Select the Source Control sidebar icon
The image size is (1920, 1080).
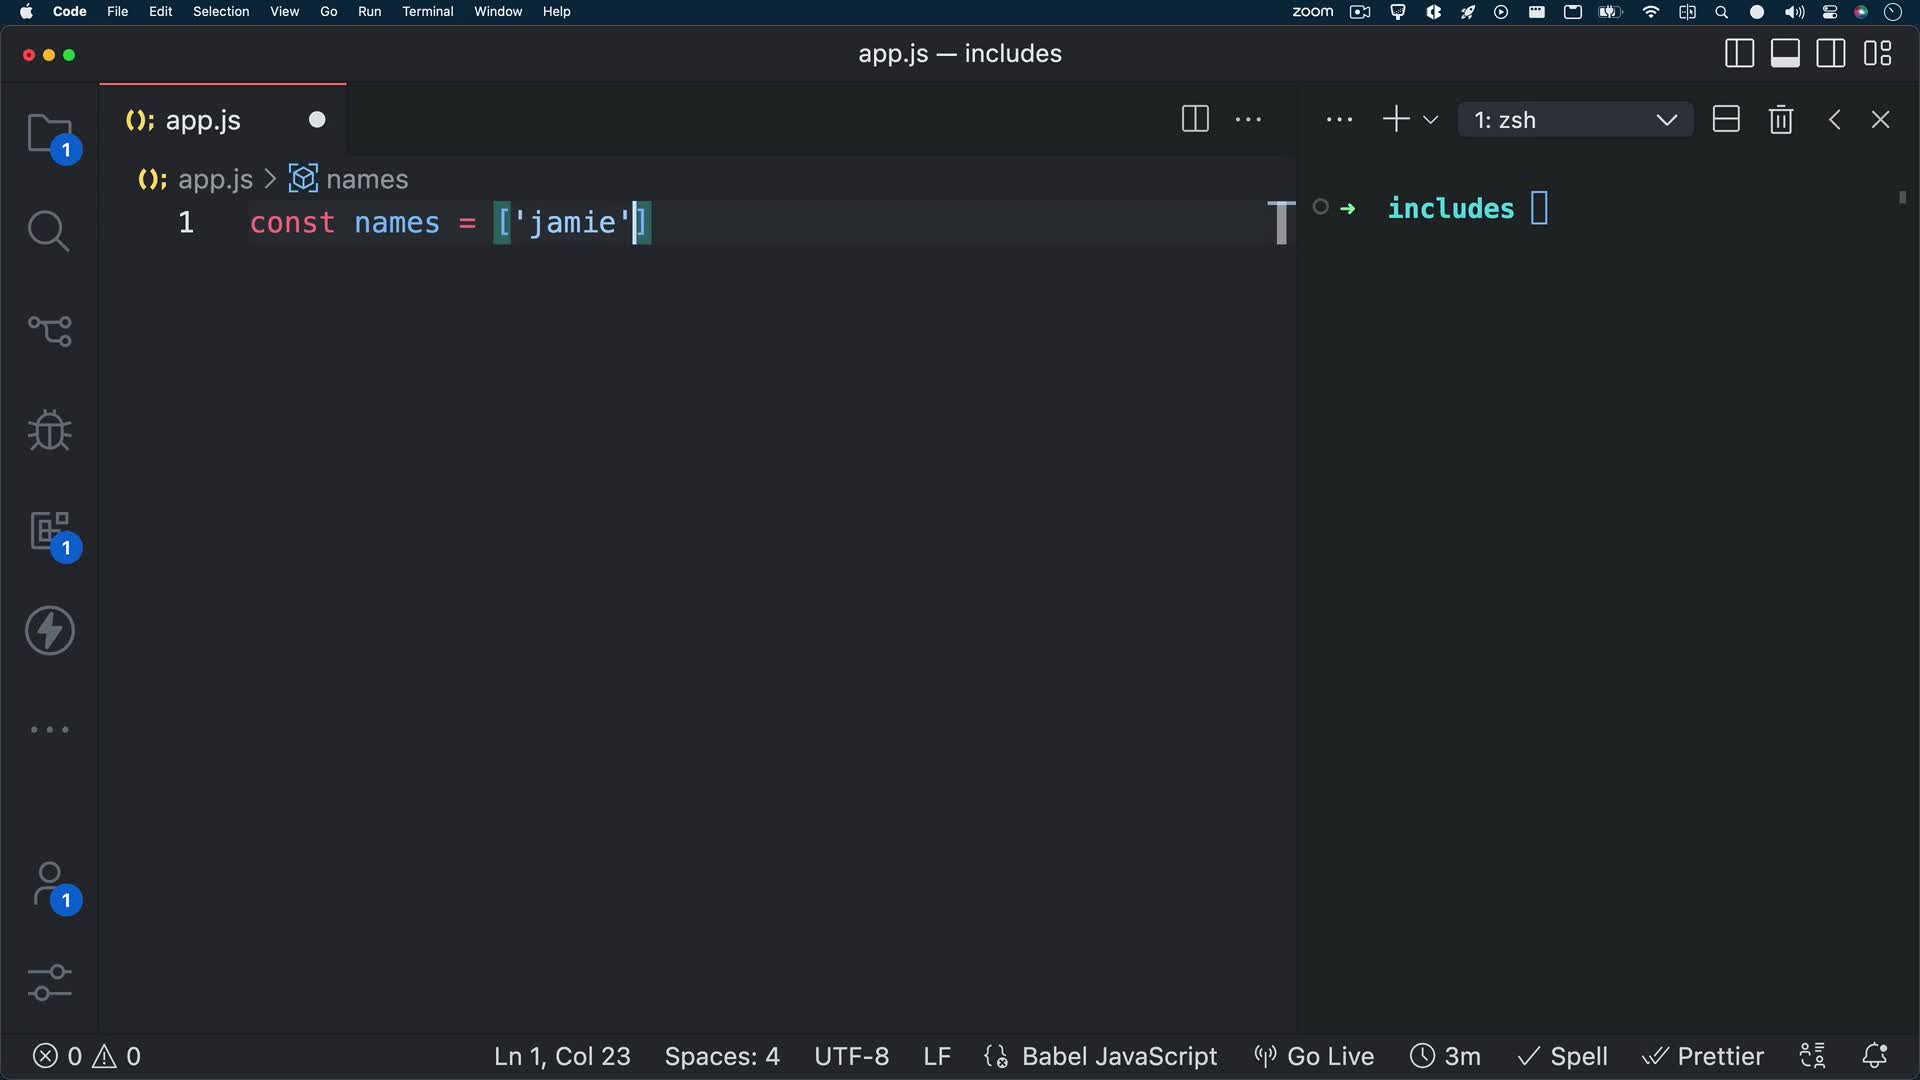pos(49,331)
